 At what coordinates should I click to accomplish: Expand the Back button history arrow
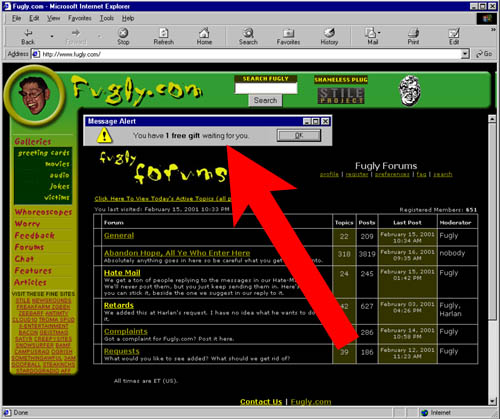click(52, 36)
